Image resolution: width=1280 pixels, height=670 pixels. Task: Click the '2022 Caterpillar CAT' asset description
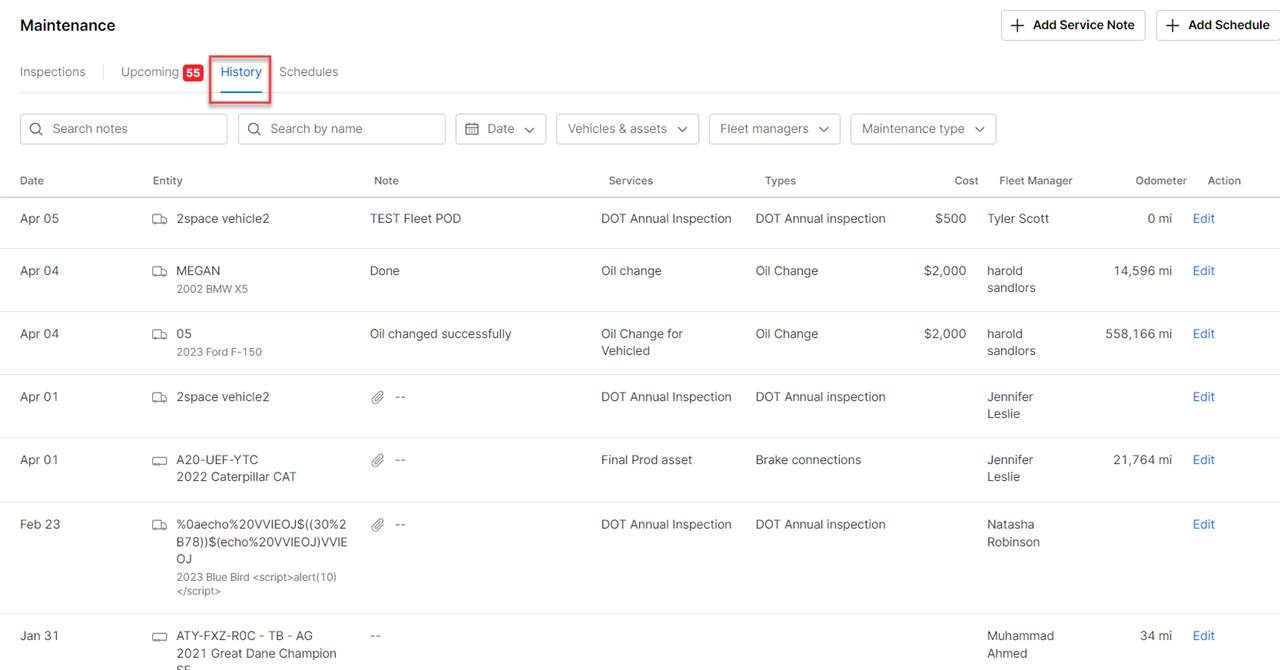(x=236, y=477)
